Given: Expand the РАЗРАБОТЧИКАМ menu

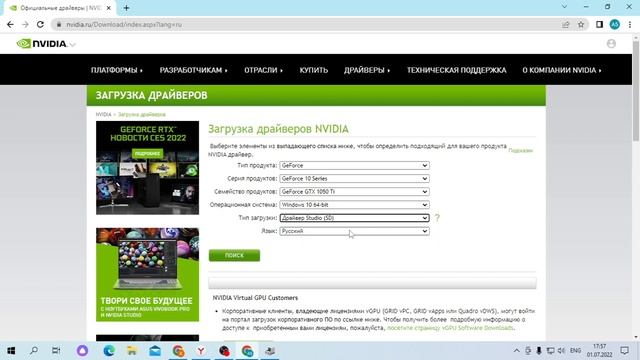Looking at the screenshot, I should [x=193, y=70].
